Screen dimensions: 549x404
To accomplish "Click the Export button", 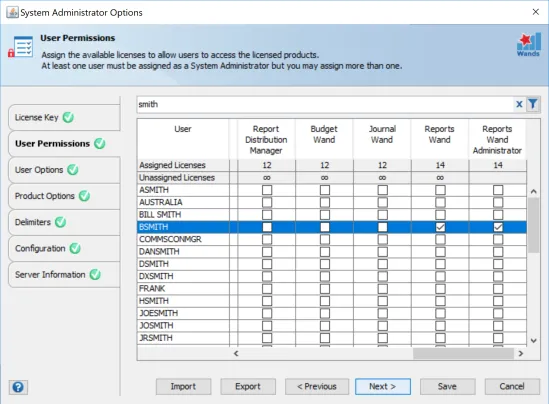I will pyautogui.click(x=248, y=386).
